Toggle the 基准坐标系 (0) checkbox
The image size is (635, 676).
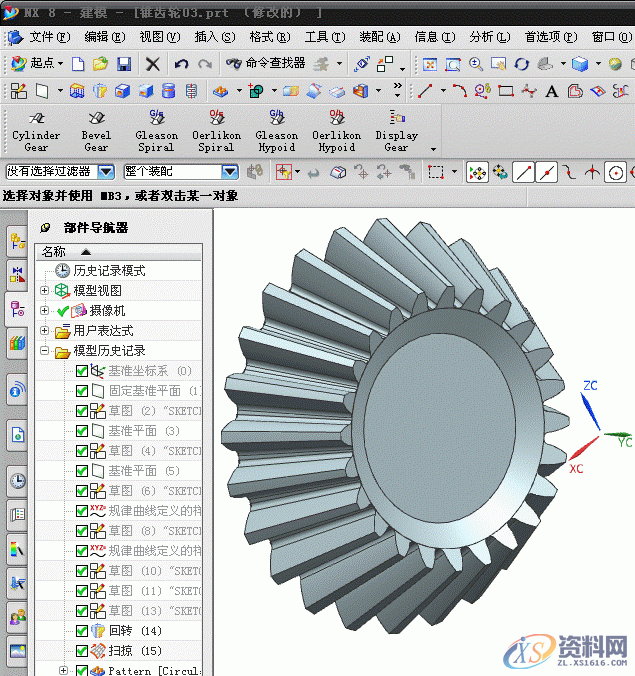pos(83,371)
